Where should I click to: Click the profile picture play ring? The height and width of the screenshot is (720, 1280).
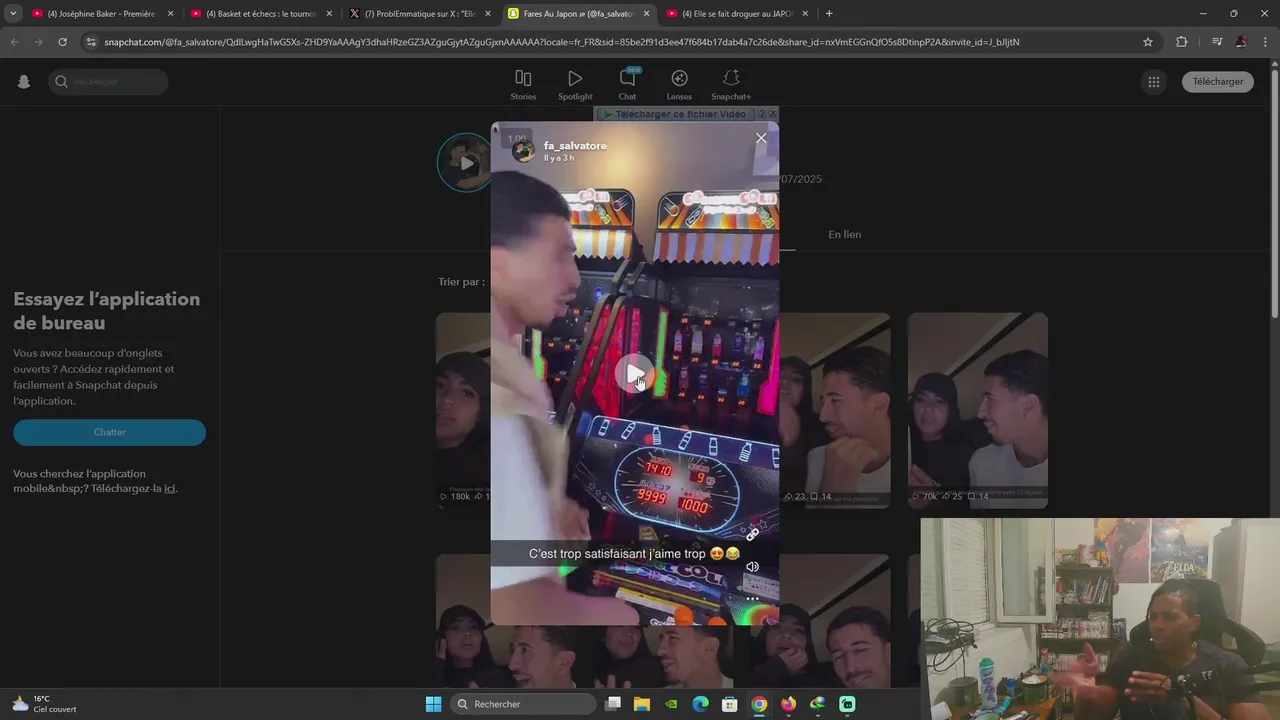[x=466, y=162]
